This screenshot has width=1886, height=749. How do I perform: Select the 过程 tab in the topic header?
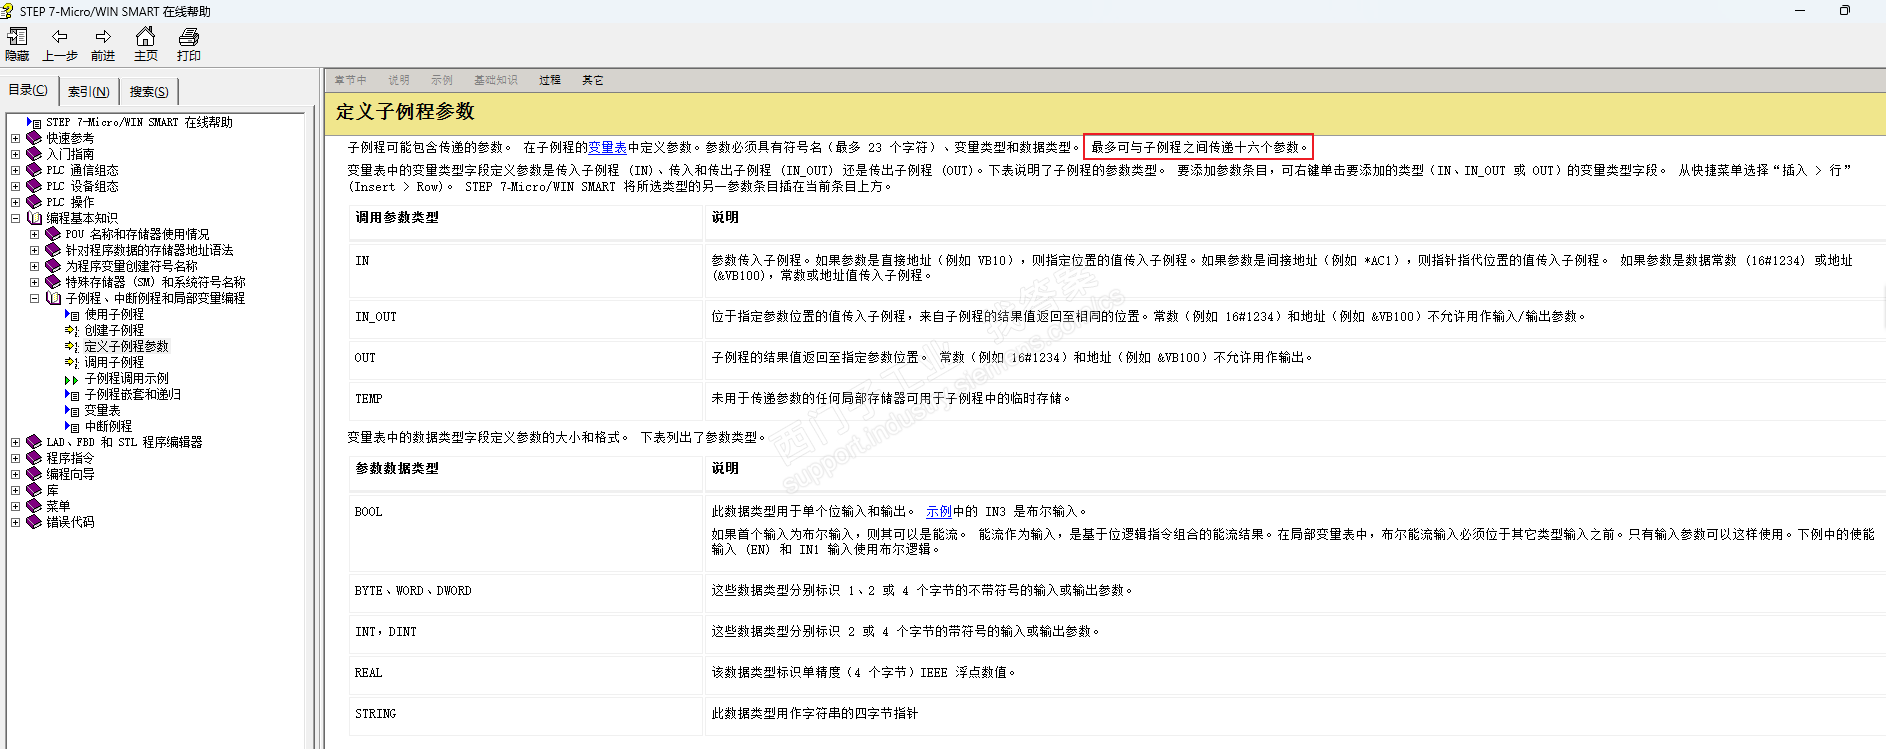pos(550,80)
